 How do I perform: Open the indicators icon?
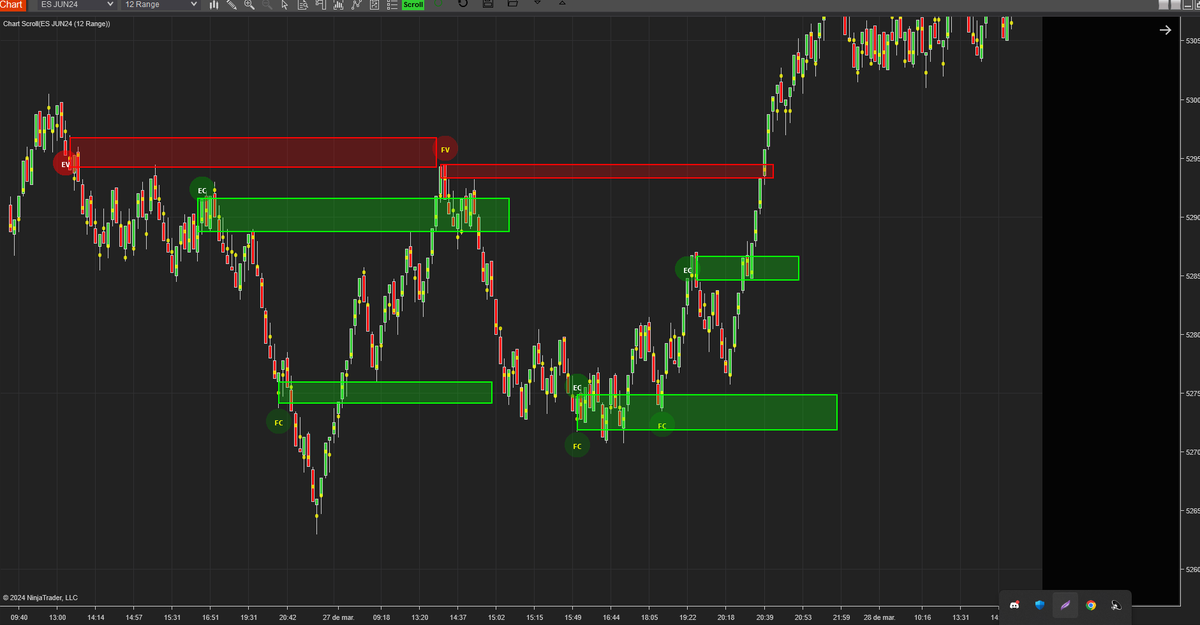(338, 5)
